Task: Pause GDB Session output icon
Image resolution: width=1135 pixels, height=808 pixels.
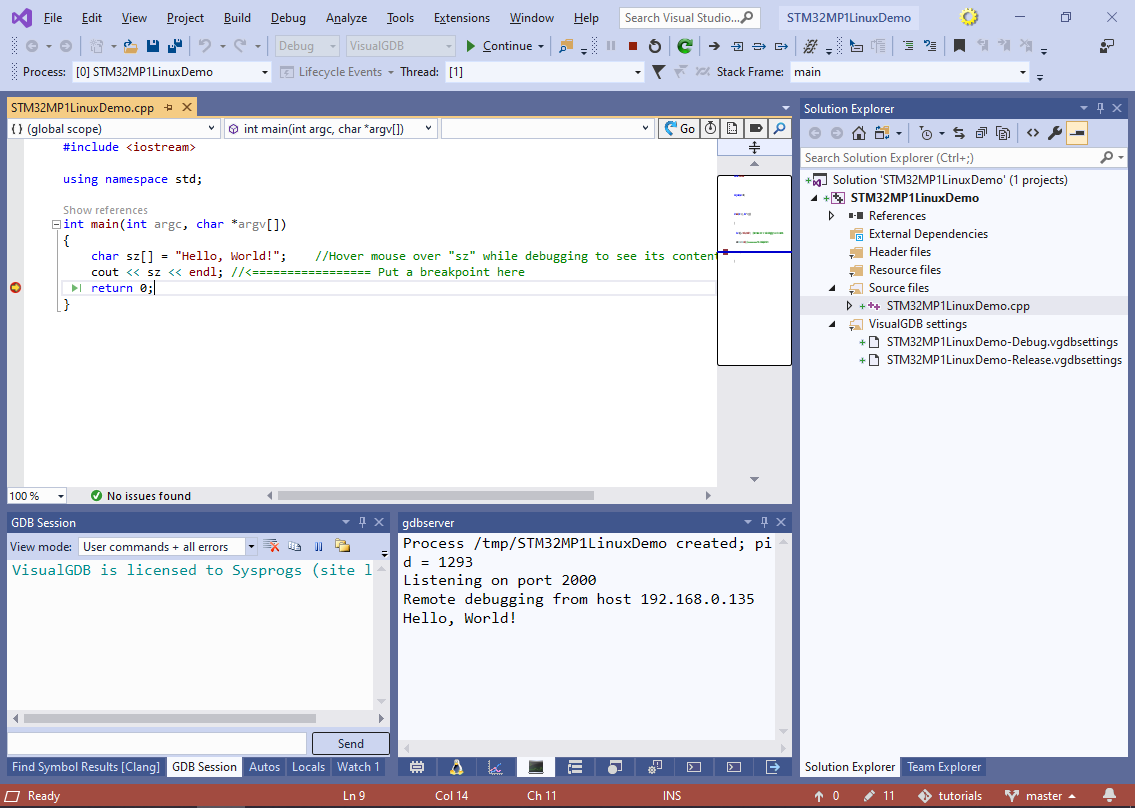Action: (x=318, y=546)
